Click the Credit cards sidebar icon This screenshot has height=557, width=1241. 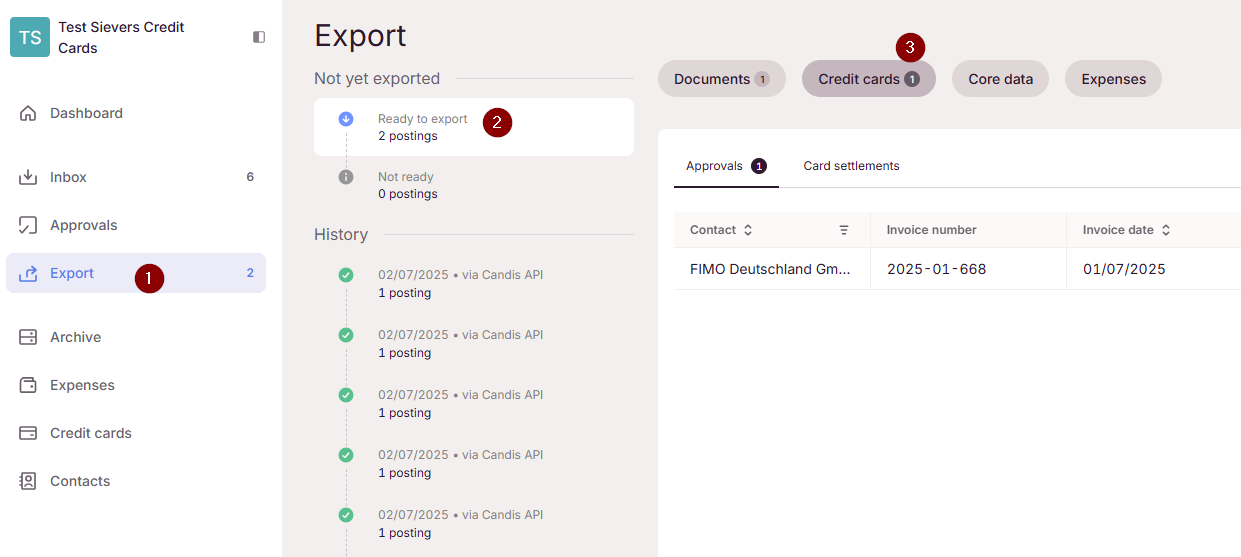(28, 433)
